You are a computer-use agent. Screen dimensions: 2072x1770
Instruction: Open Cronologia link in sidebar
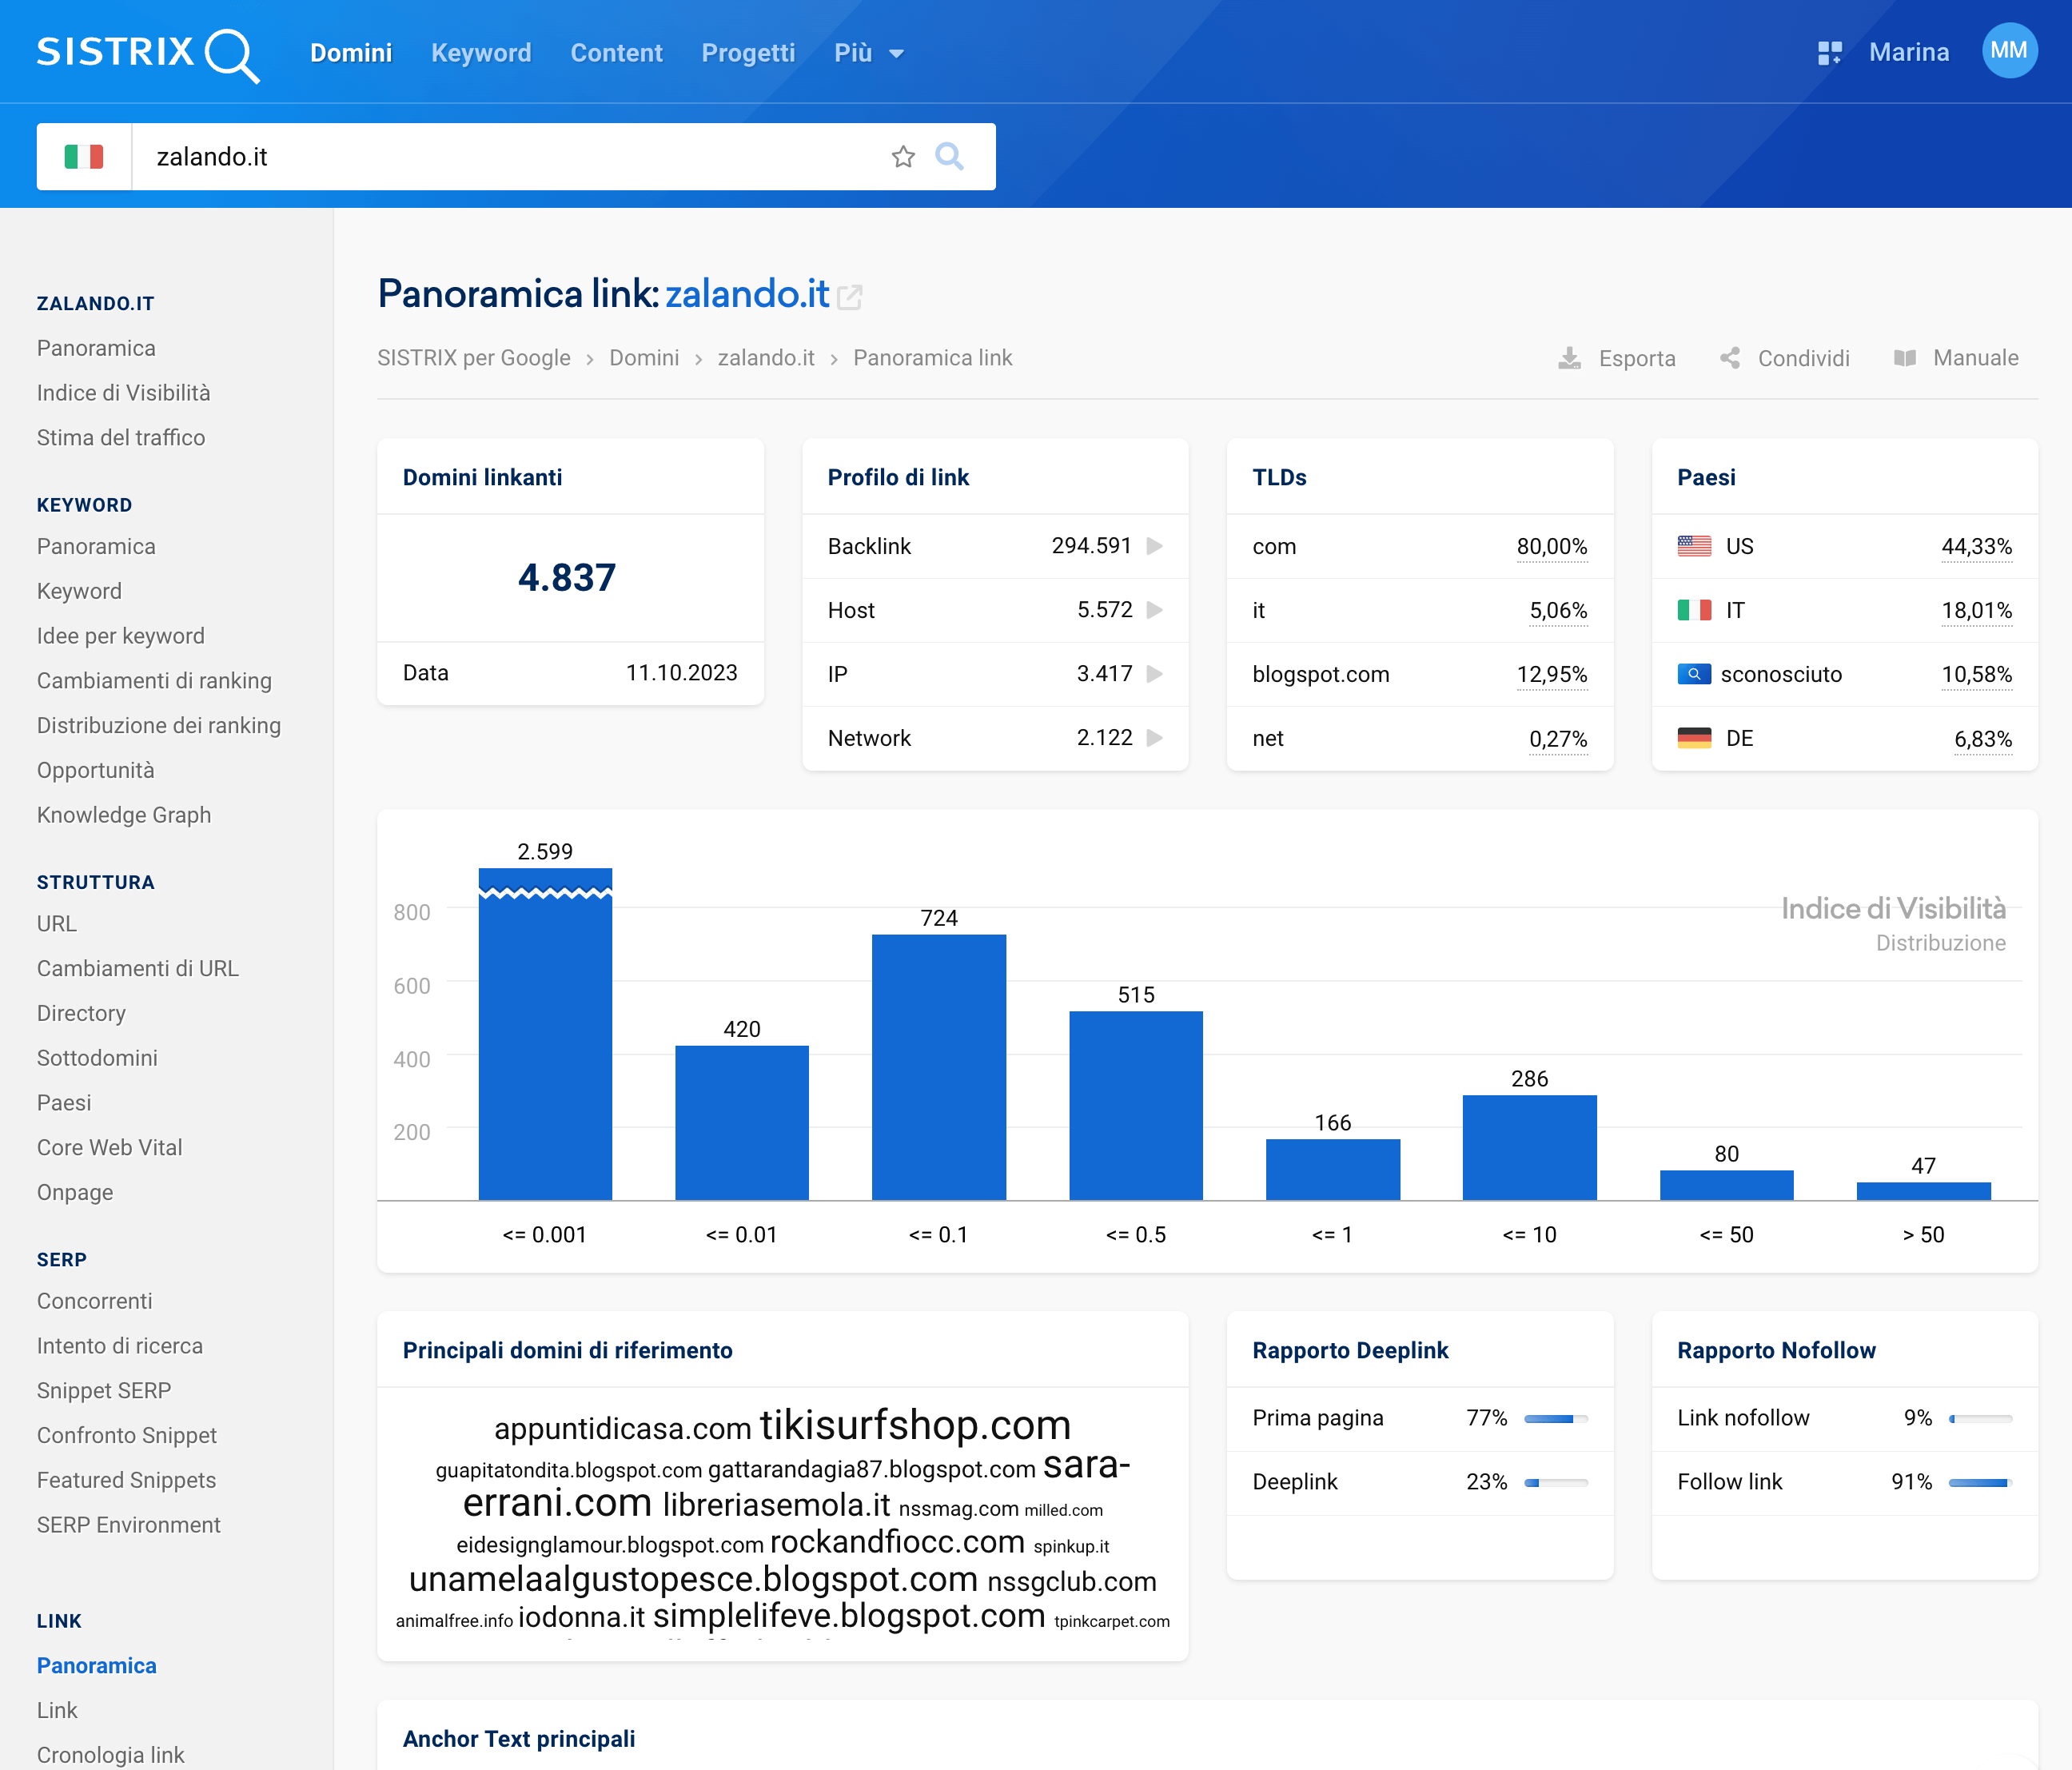click(111, 1755)
